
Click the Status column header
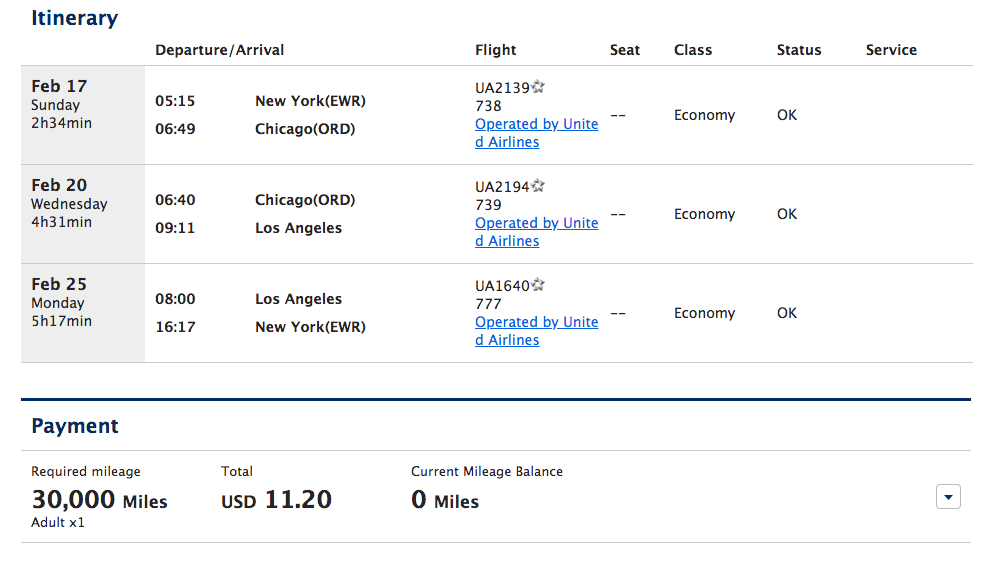pos(799,50)
